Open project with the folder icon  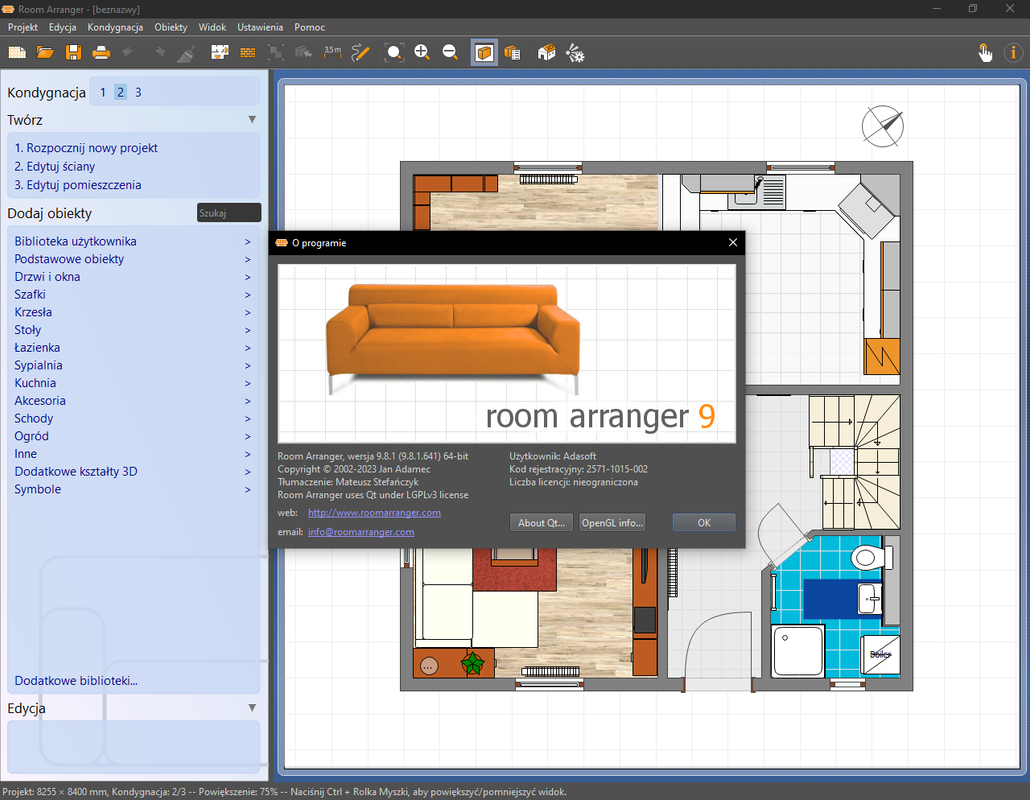point(45,53)
